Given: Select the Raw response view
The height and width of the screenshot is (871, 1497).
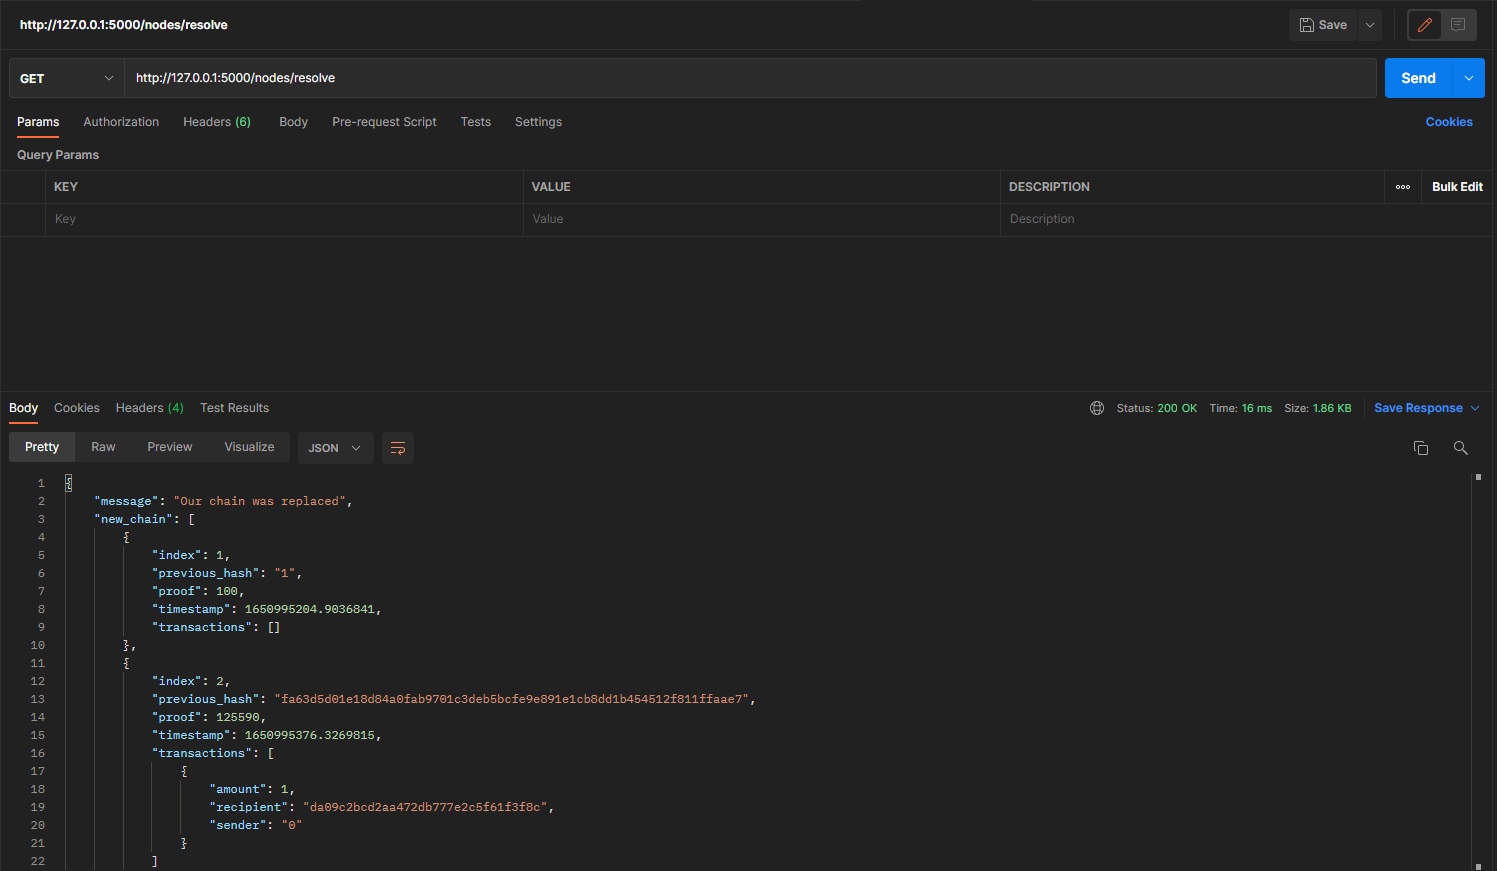Looking at the screenshot, I should pos(103,447).
